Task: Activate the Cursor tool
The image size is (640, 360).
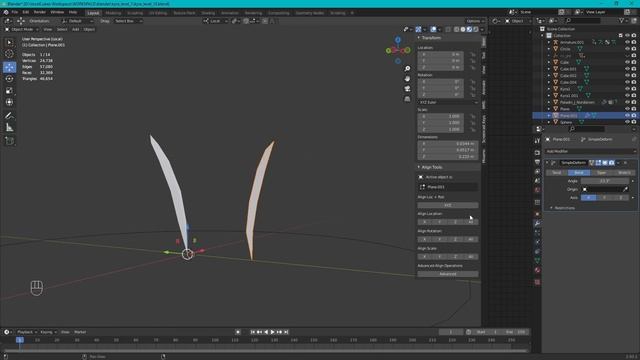Action: [9, 54]
